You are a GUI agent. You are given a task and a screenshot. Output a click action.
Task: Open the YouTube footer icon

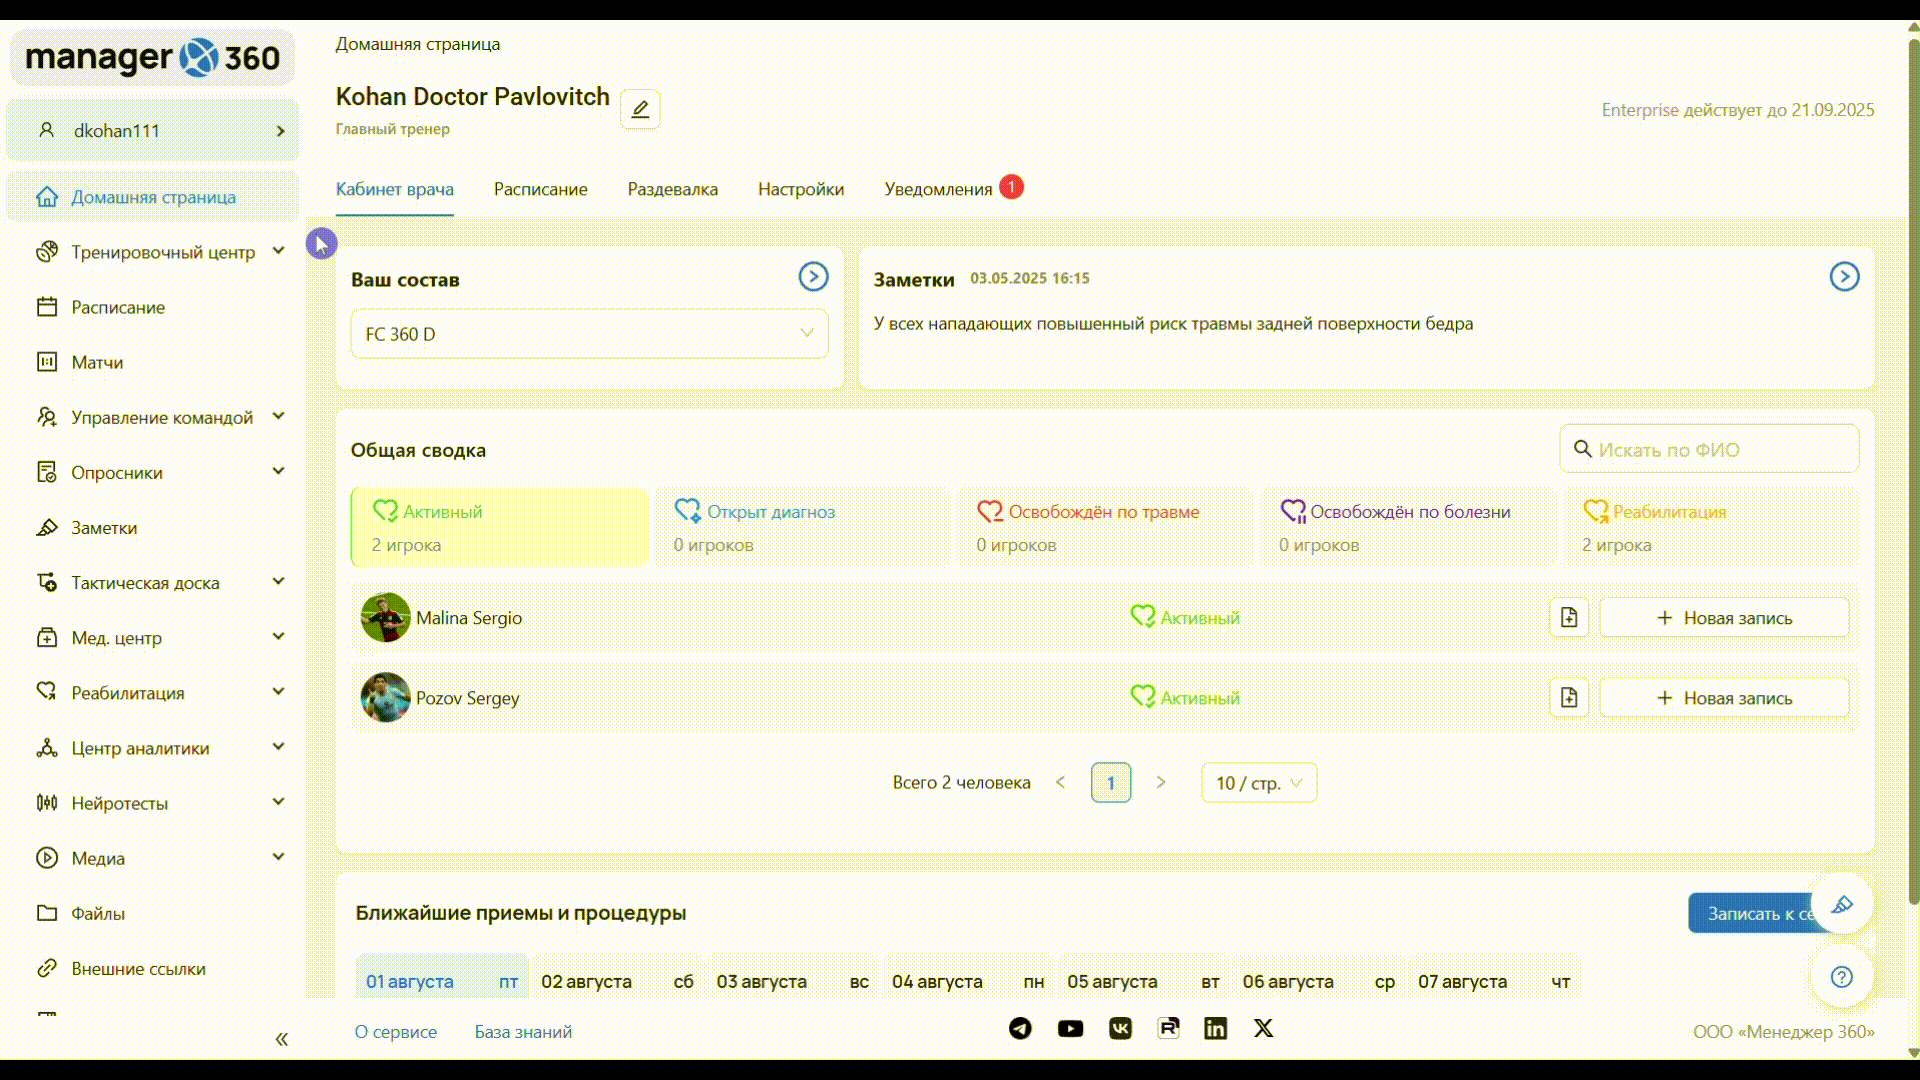(x=1070, y=1029)
